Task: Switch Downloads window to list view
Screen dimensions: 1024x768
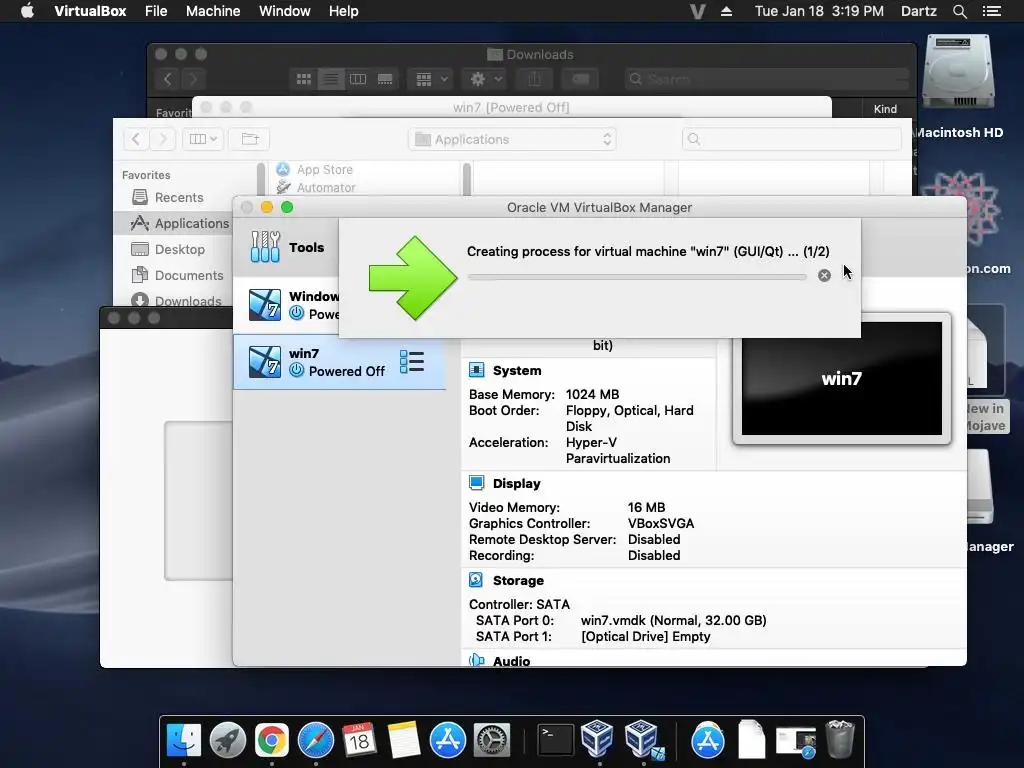Action: coord(331,79)
